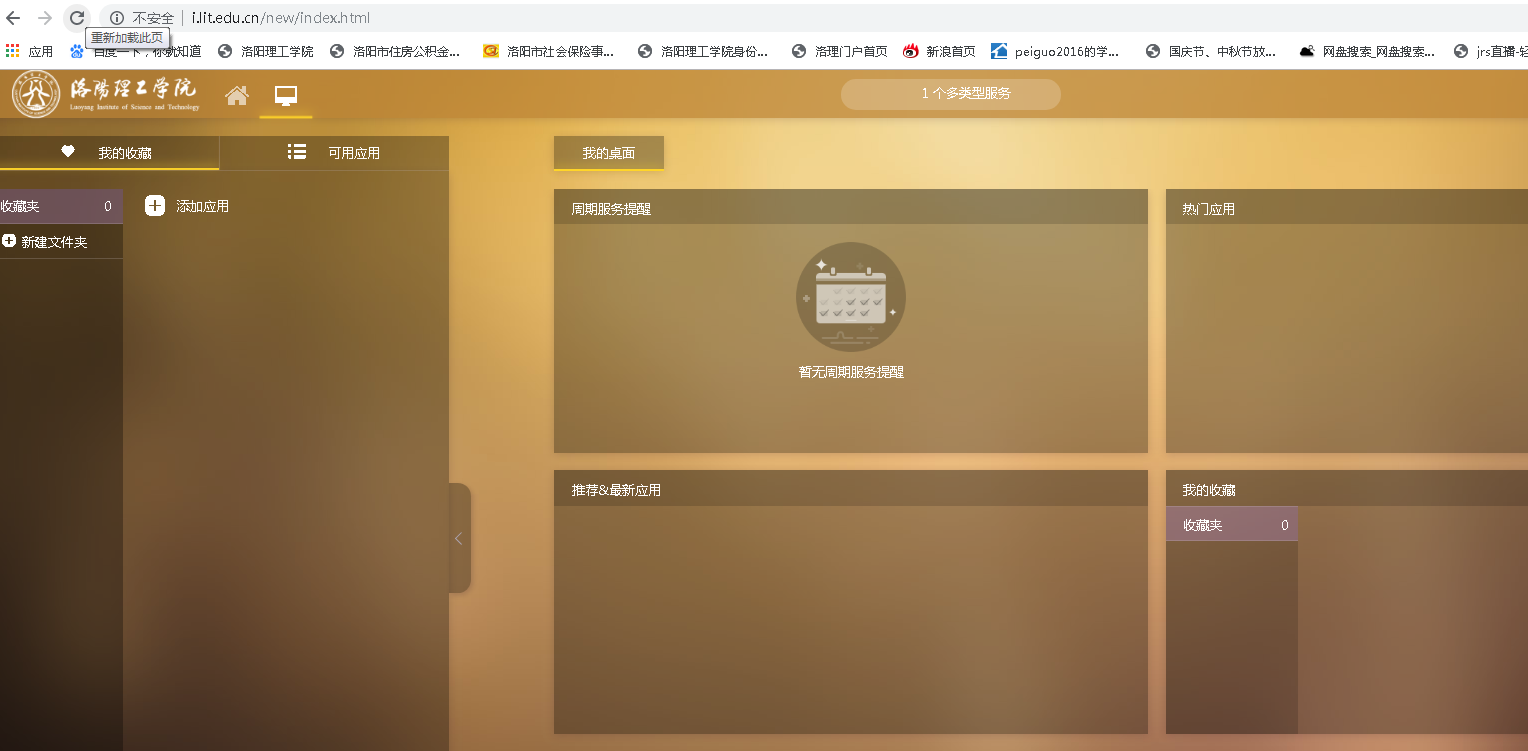Click the Luoyang Institute logo
Screen dimensions: 1528x751
106,95
